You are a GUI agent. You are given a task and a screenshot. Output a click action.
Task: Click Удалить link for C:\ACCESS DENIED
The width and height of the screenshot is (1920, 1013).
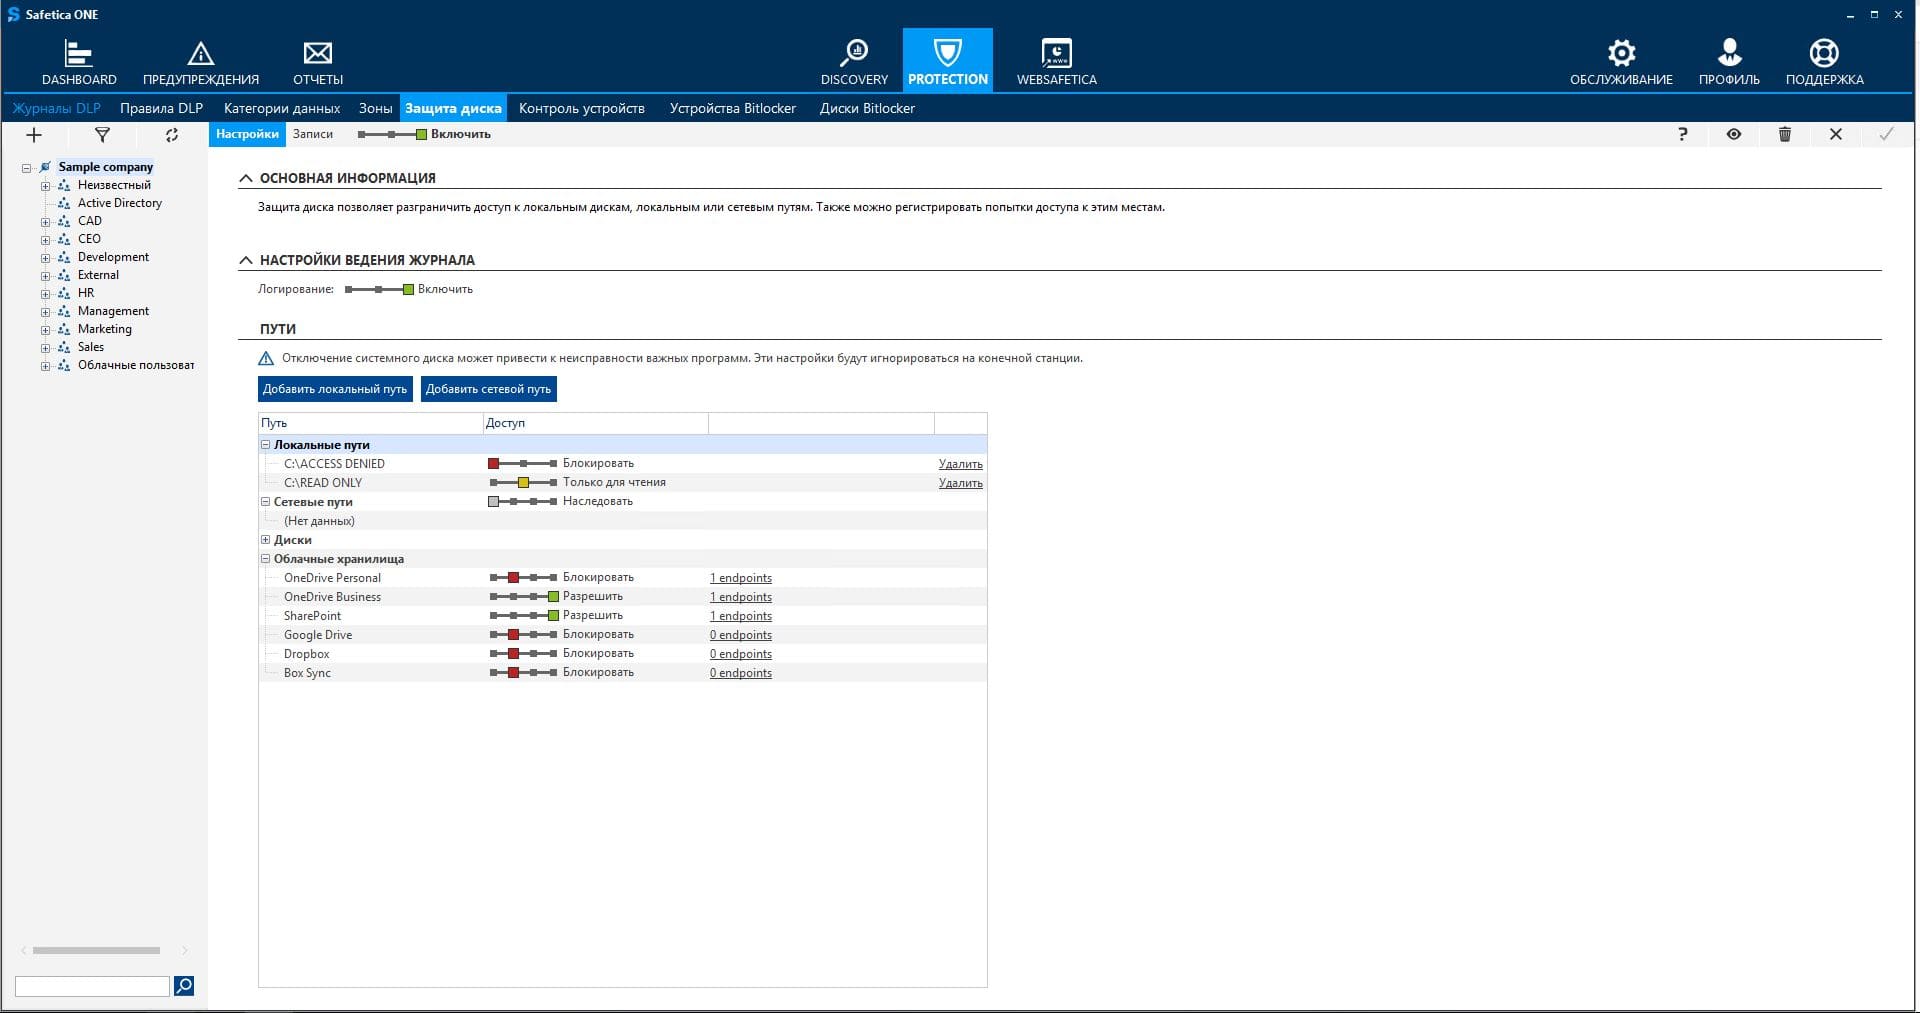[x=960, y=464]
